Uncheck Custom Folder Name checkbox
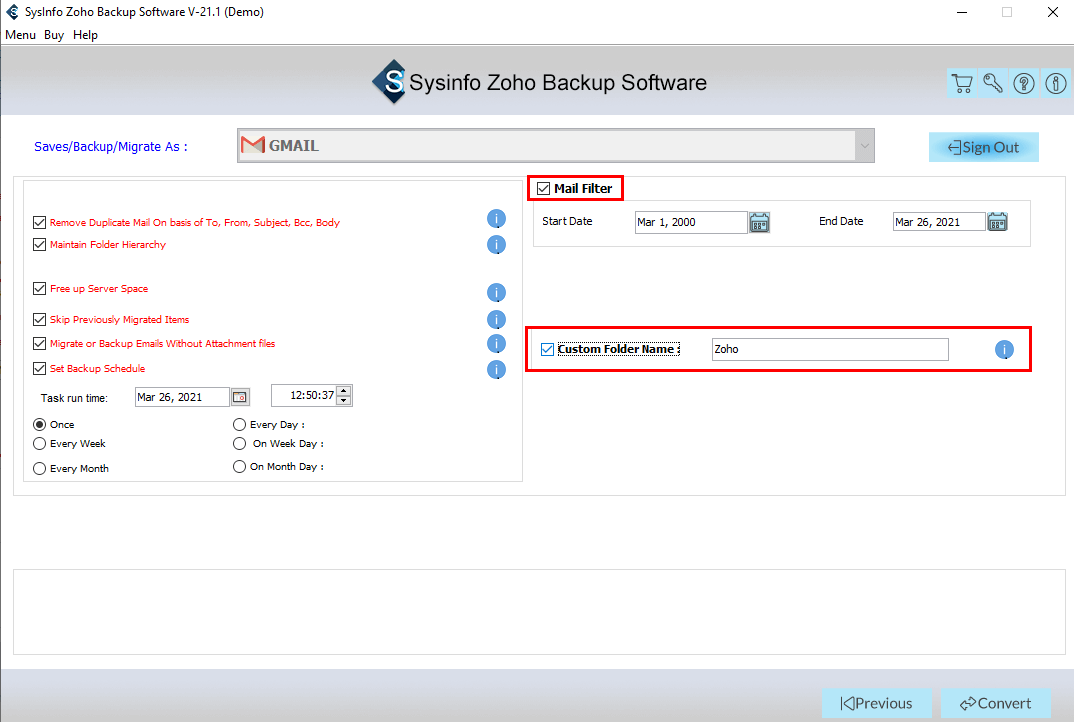Image resolution: width=1074 pixels, height=722 pixels. click(547, 349)
